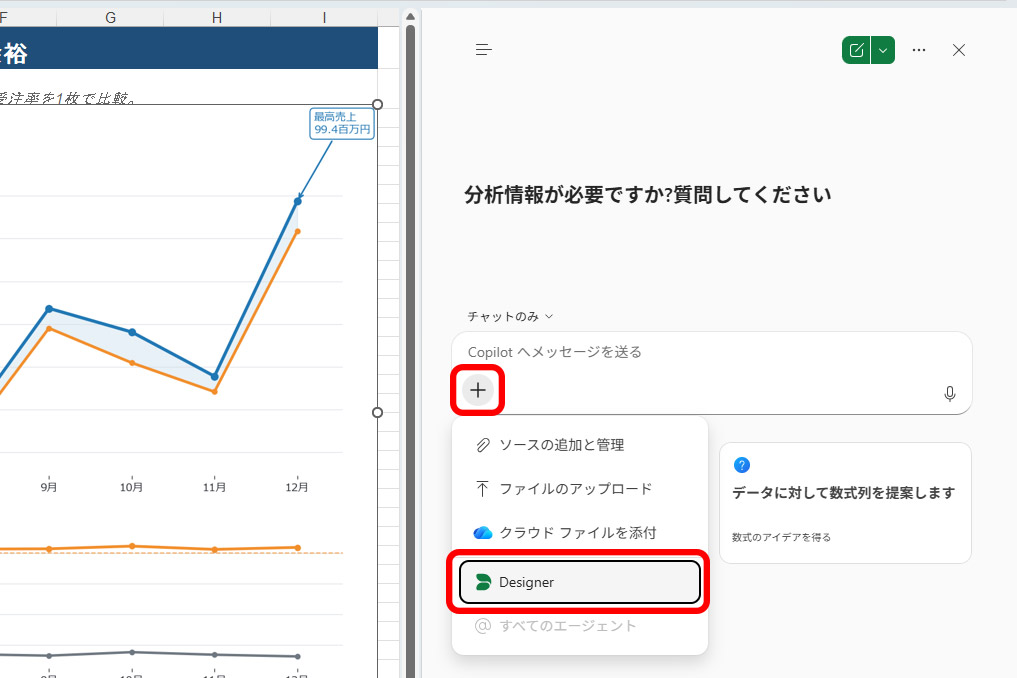The width and height of the screenshot is (1017, 678).
Task: Click the Designer green logo icon
Action: tap(483, 583)
